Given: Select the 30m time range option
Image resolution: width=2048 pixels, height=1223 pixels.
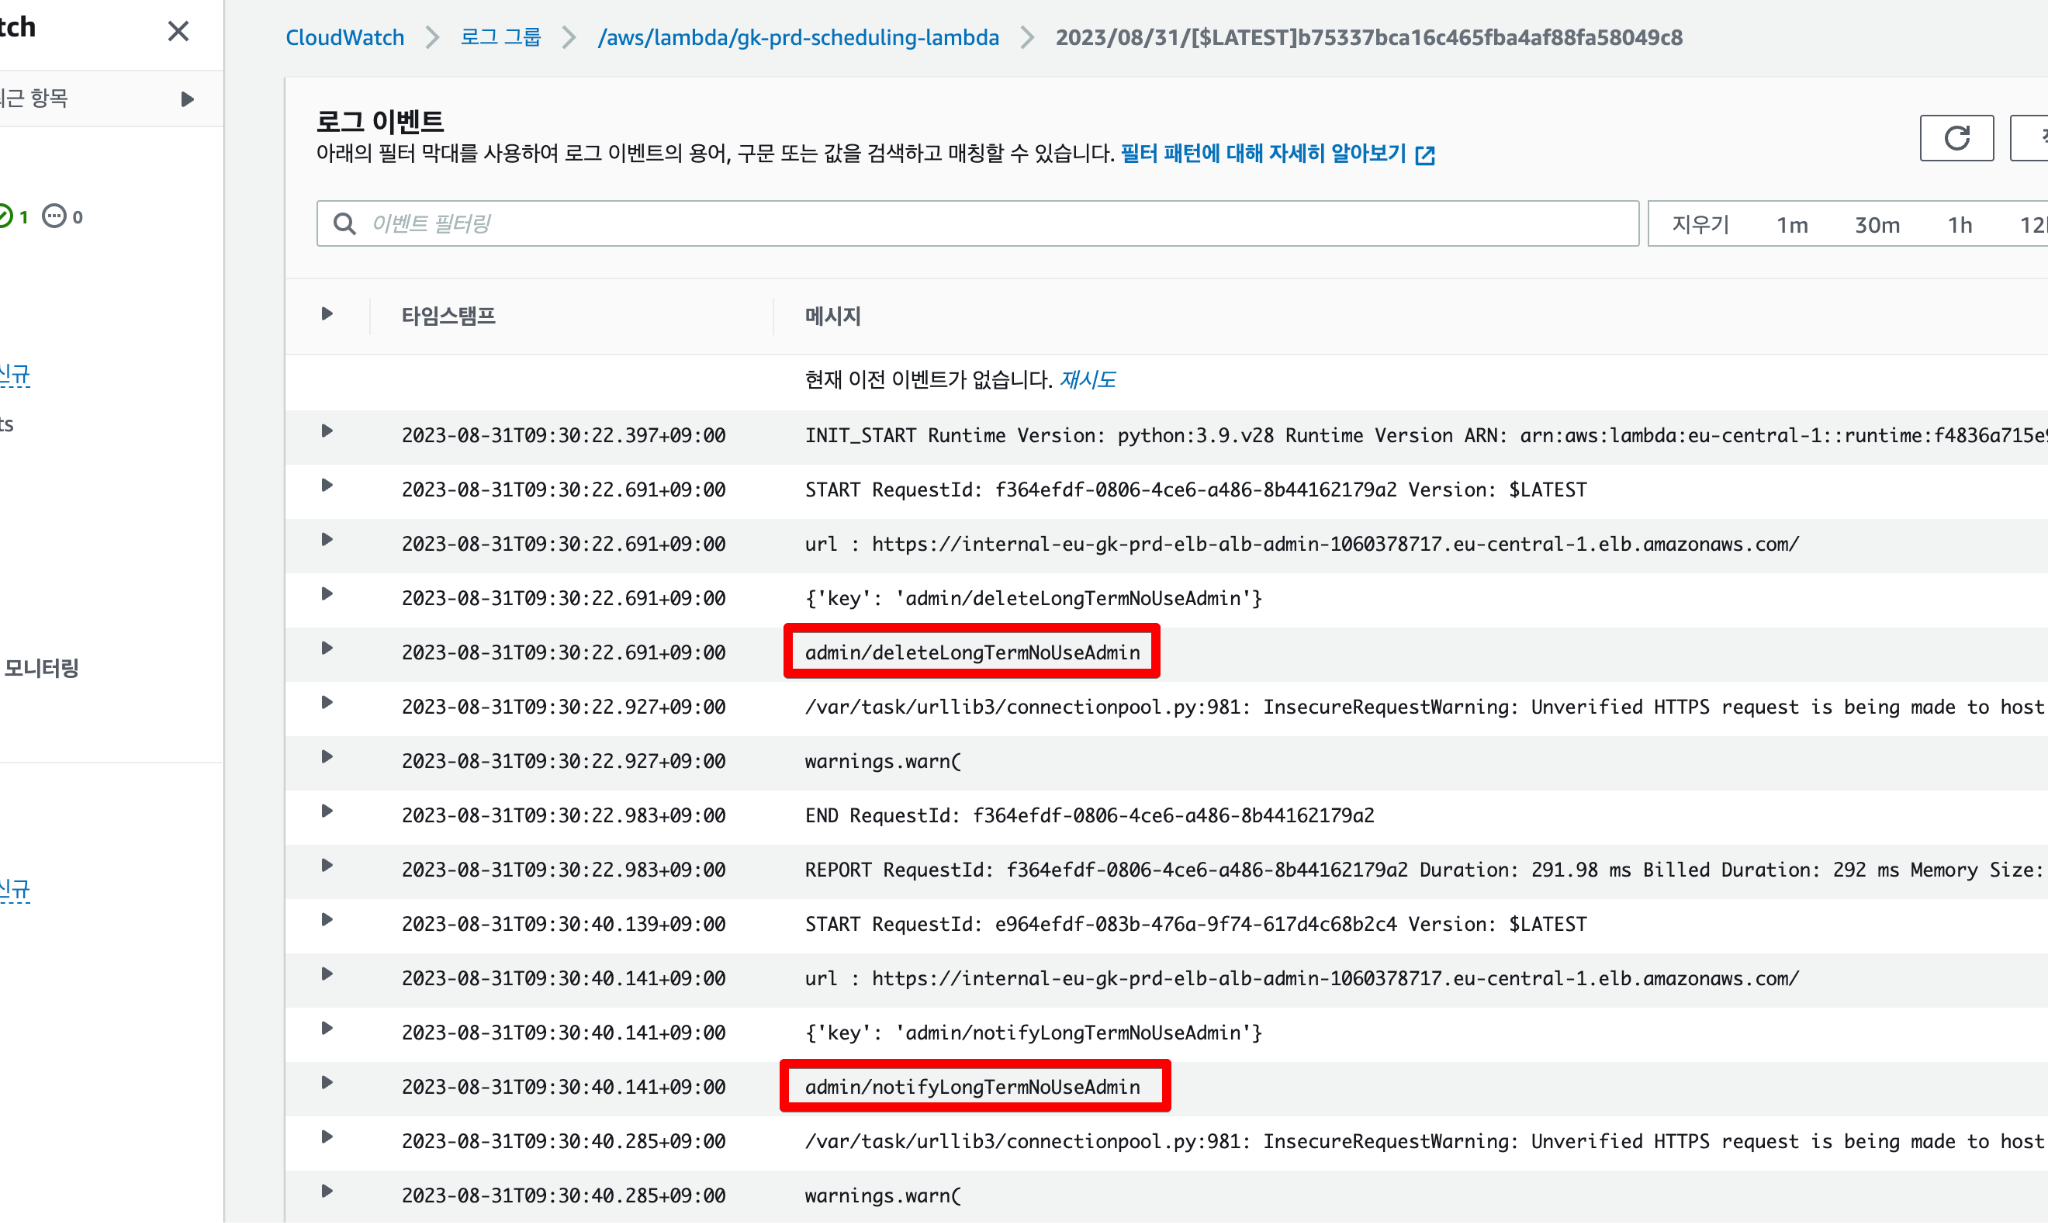Looking at the screenshot, I should click(x=1877, y=225).
